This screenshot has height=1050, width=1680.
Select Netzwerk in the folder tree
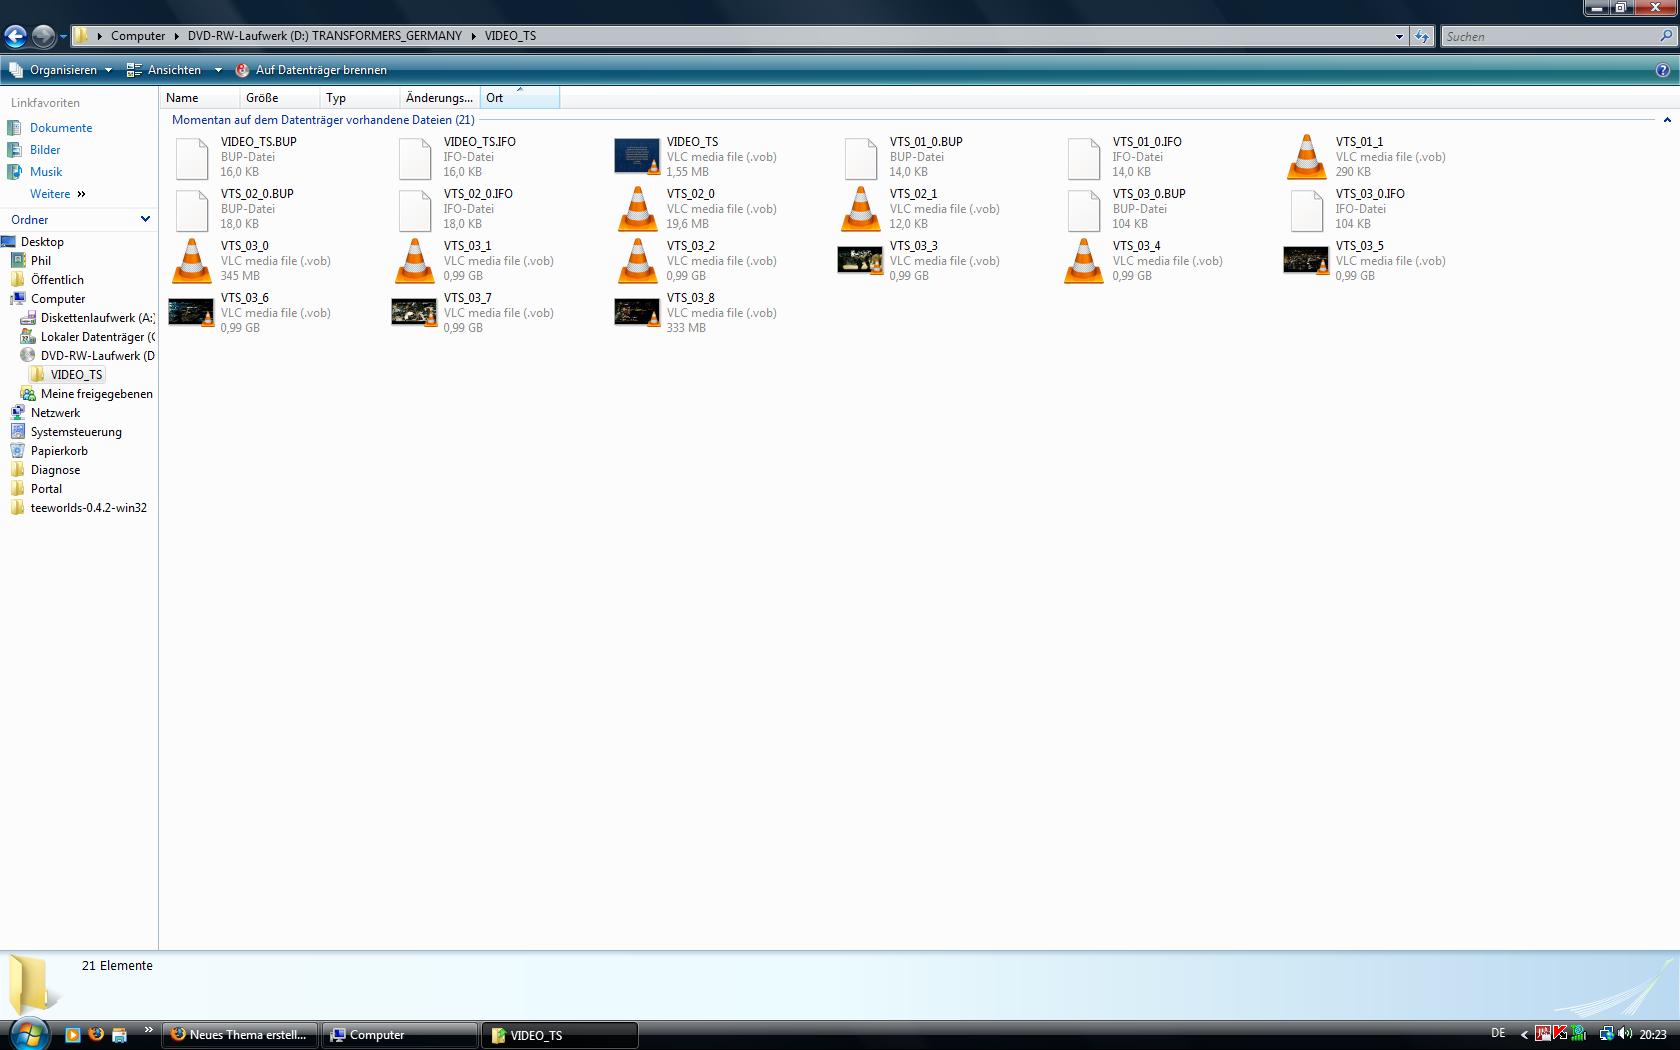(55, 413)
